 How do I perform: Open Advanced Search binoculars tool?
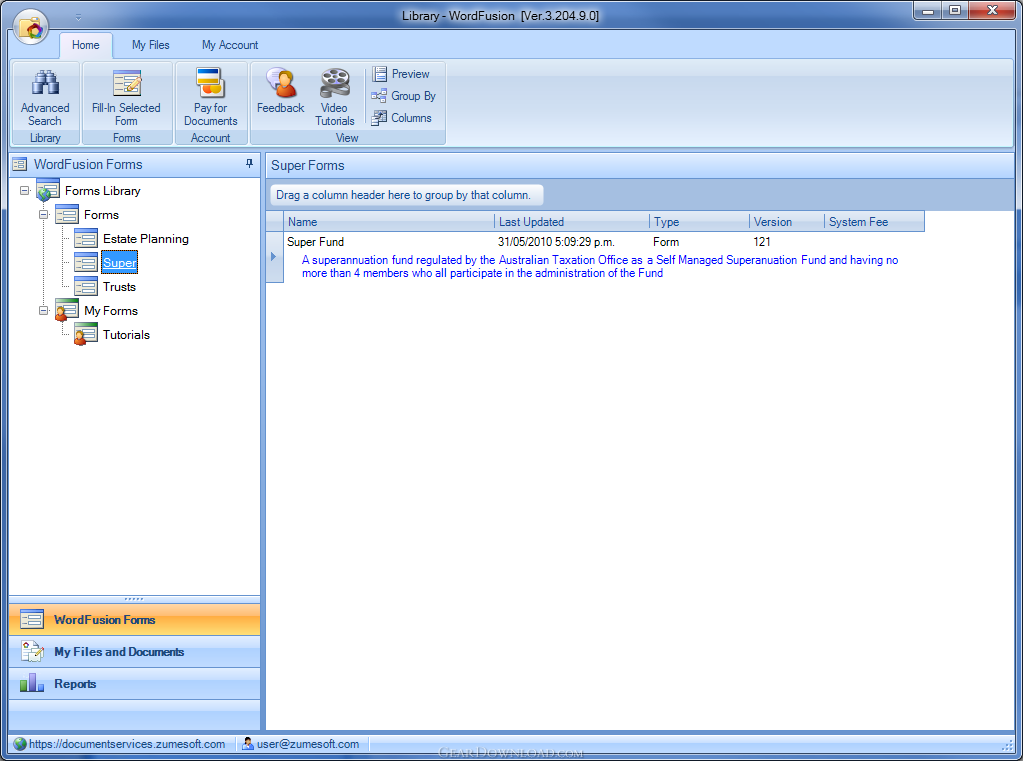(45, 97)
